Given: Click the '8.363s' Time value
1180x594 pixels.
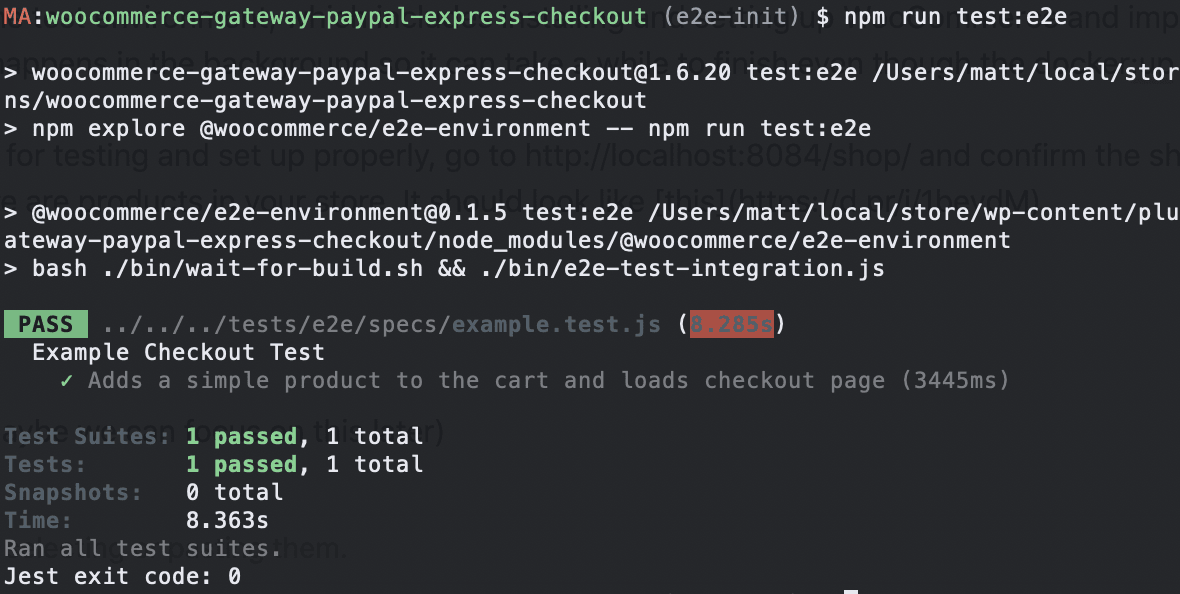Looking at the screenshot, I should coord(227,520).
